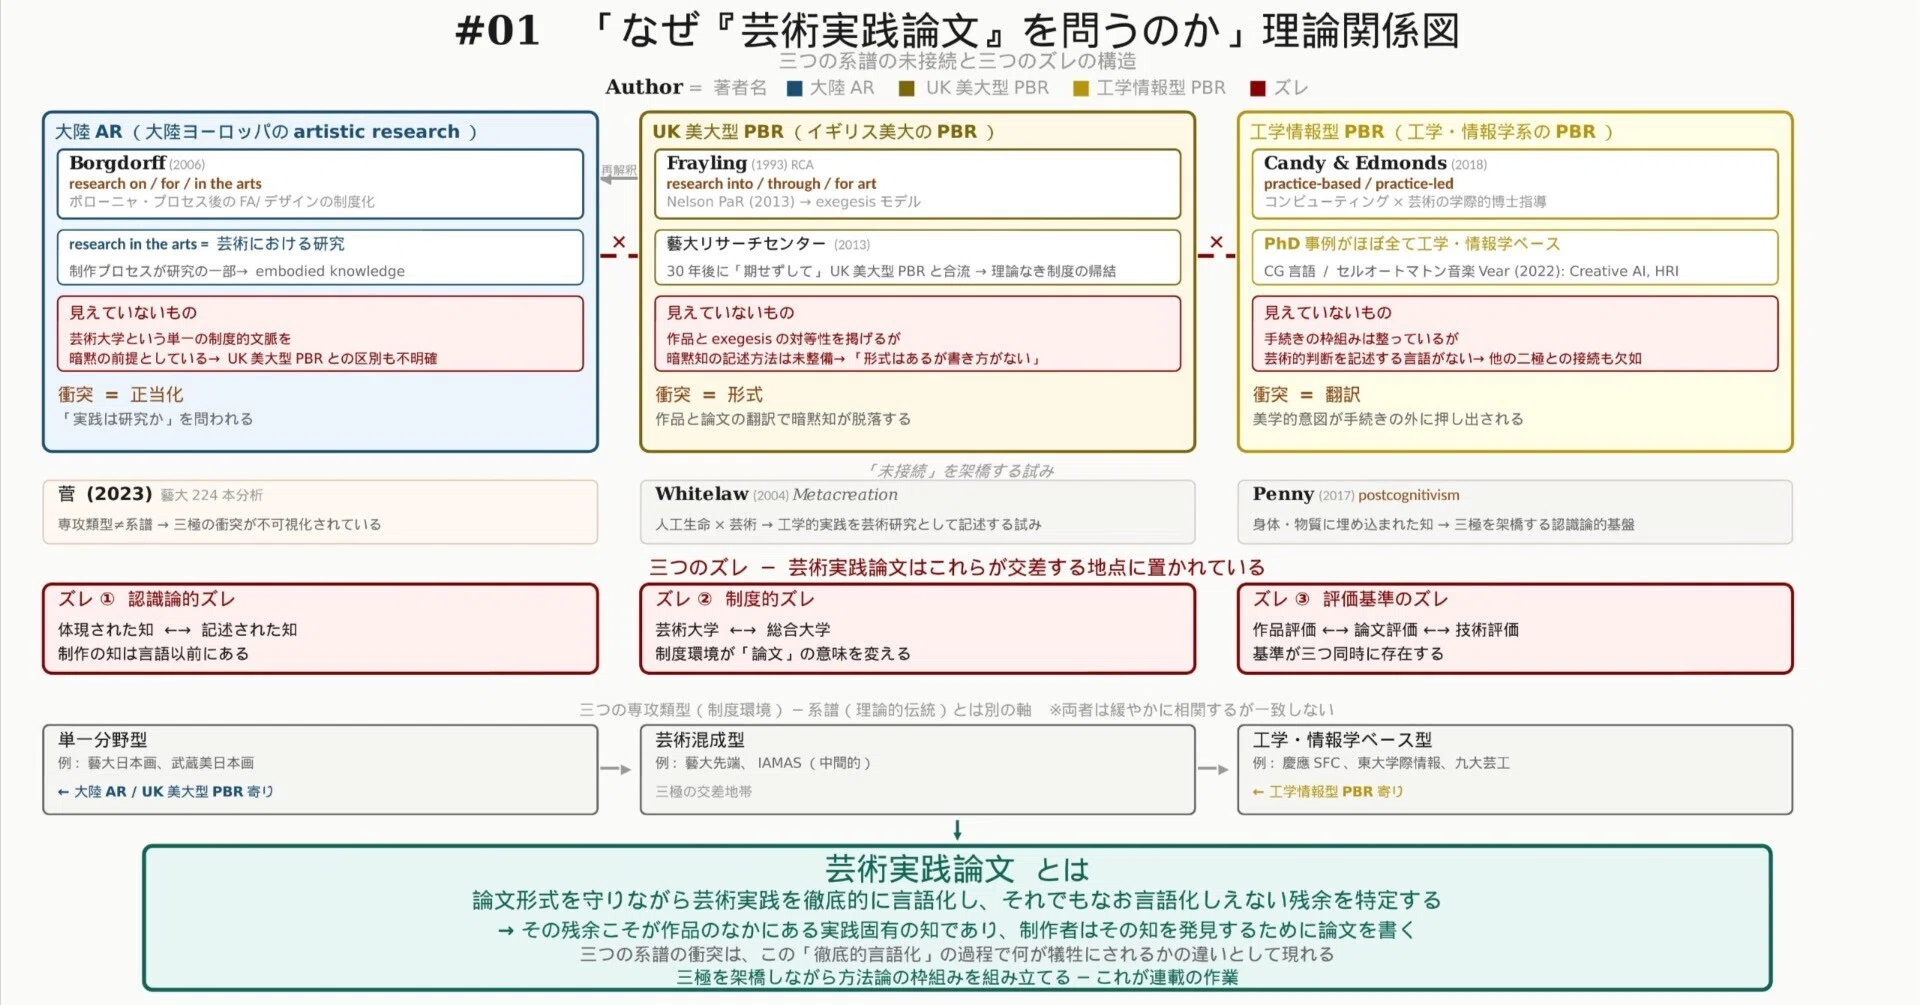Click the last line 三極を架橋しながら方法論の枠組みを組み立てる

tap(957, 977)
